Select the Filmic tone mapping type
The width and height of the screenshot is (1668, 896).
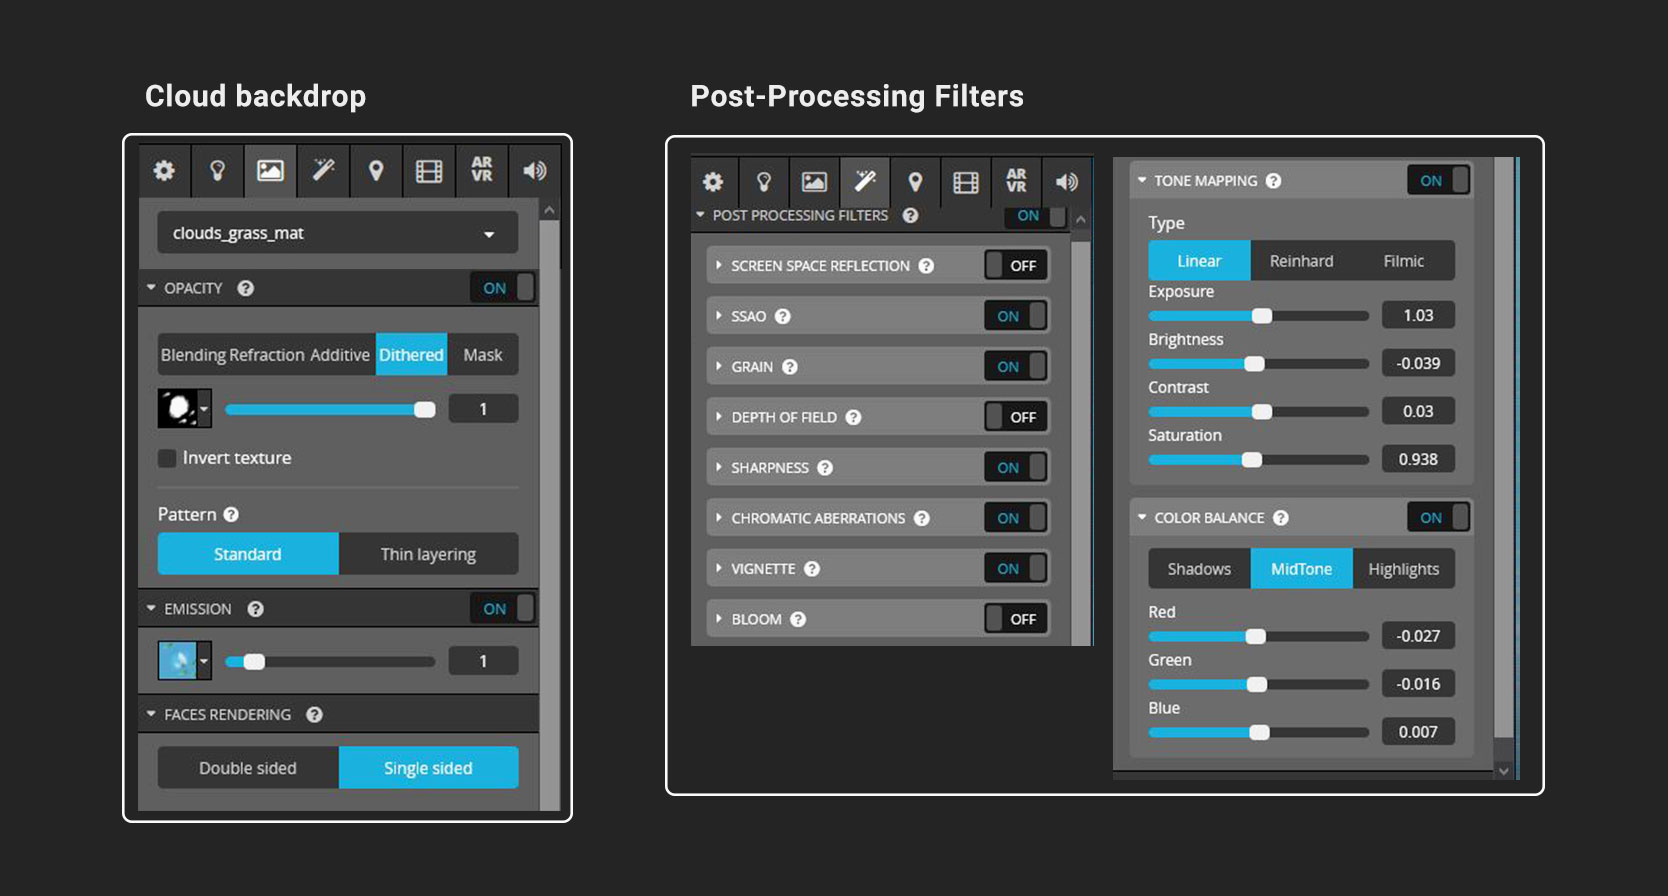[1403, 261]
